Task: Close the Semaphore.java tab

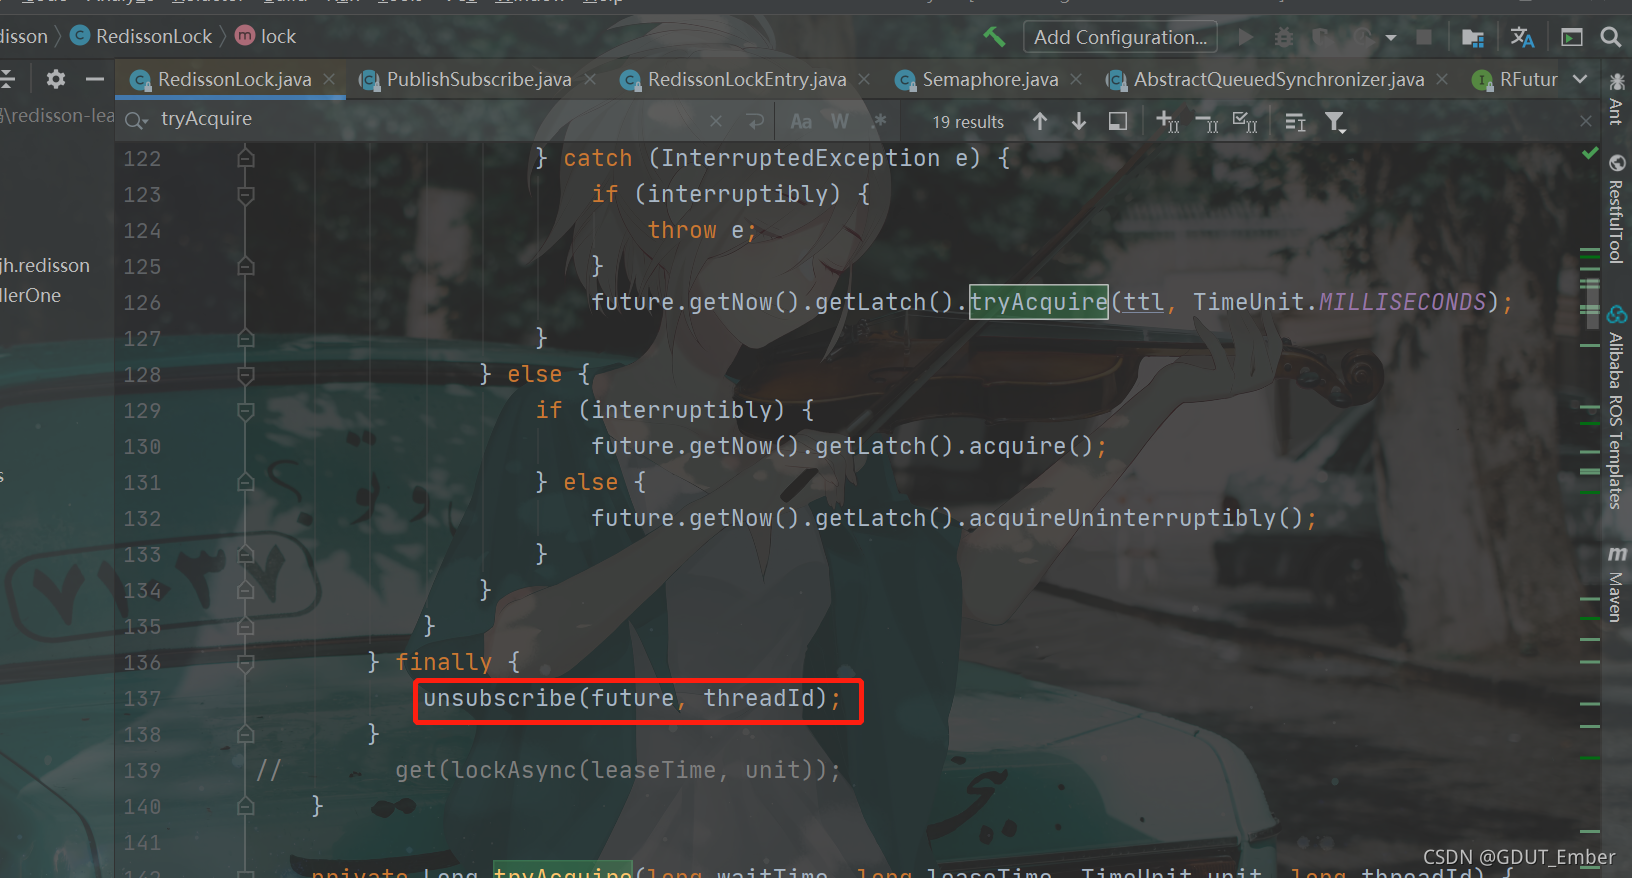Action: pyautogui.click(x=1076, y=79)
